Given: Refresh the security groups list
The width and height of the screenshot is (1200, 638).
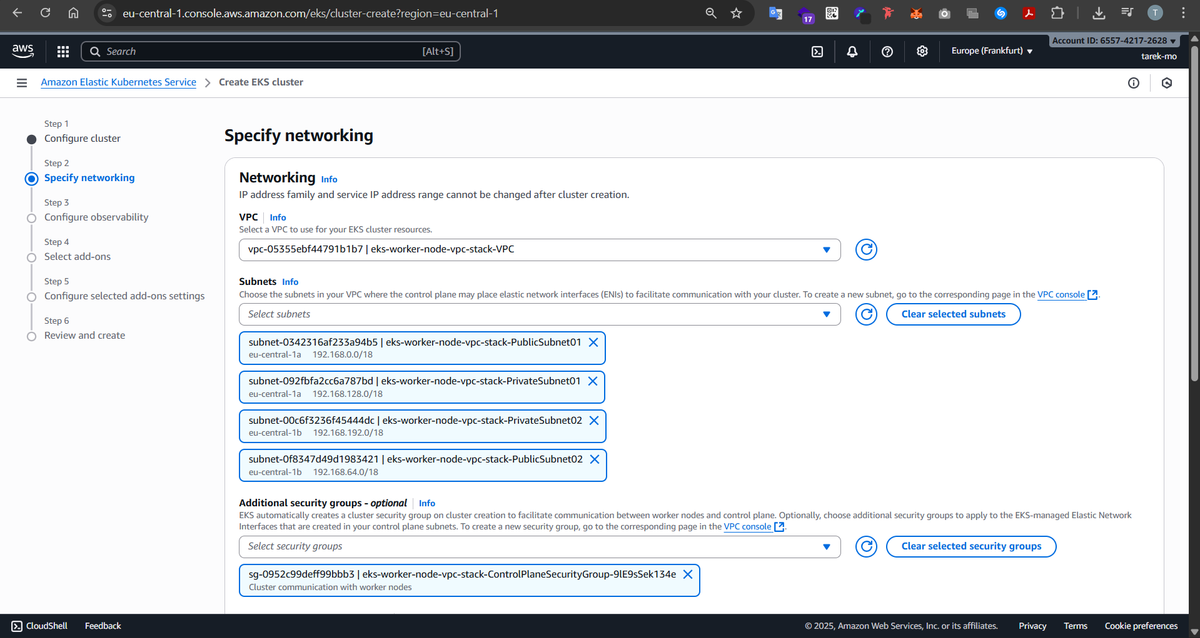Looking at the screenshot, I should 867,546.
